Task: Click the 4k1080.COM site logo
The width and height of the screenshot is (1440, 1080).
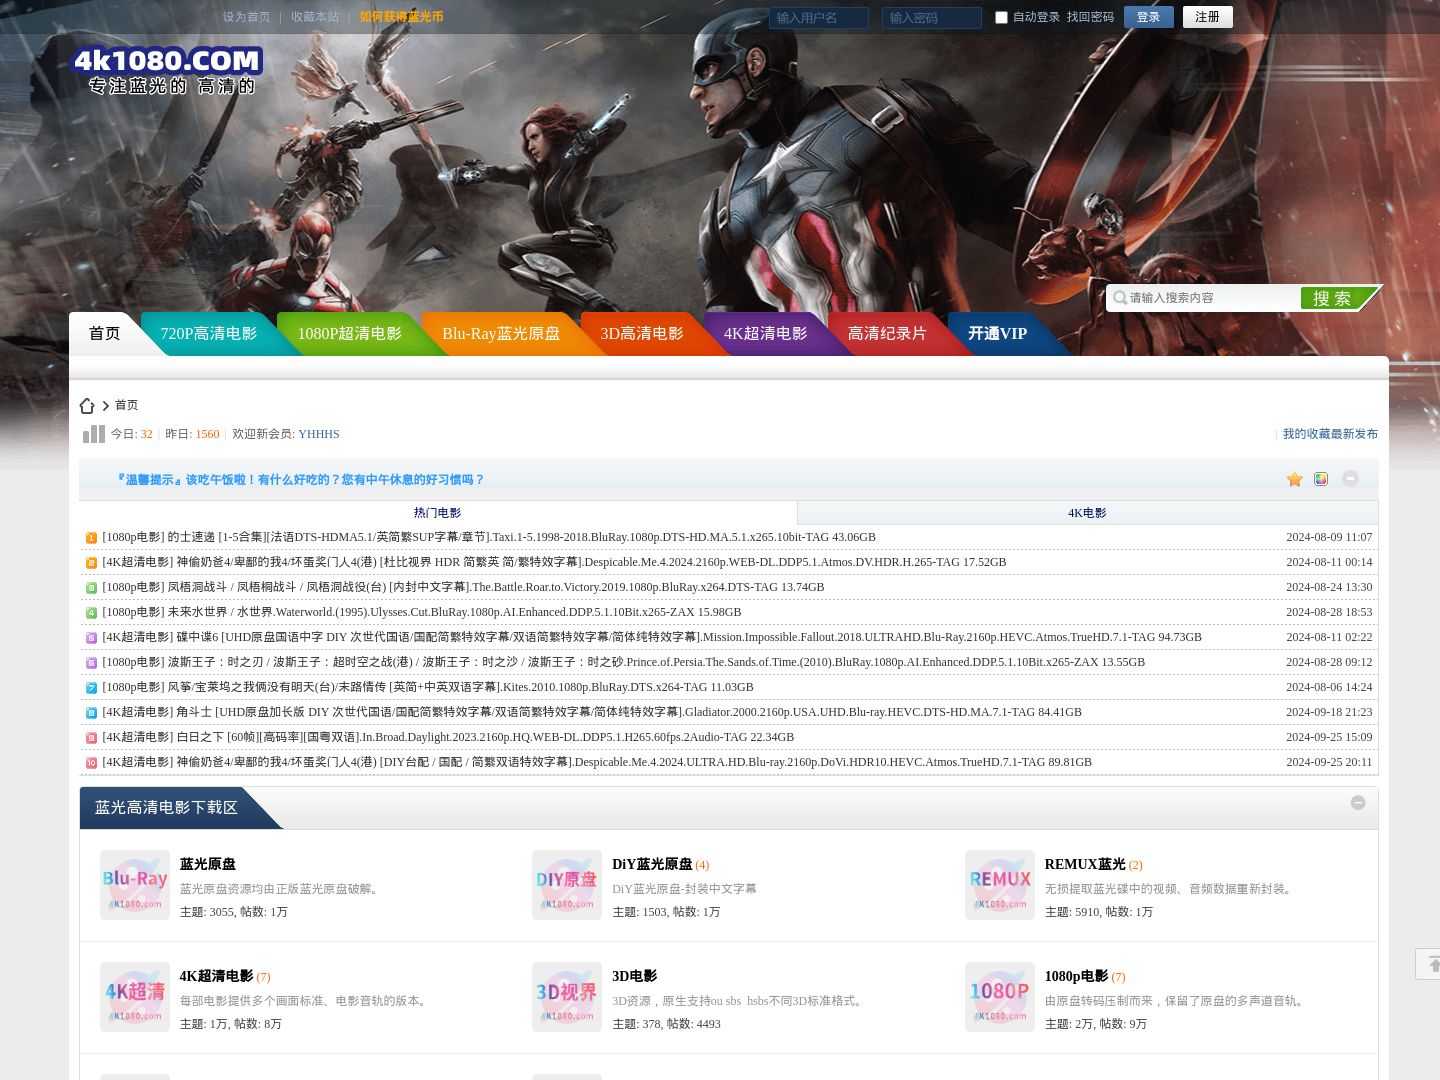Action: [x=168, y=71]
